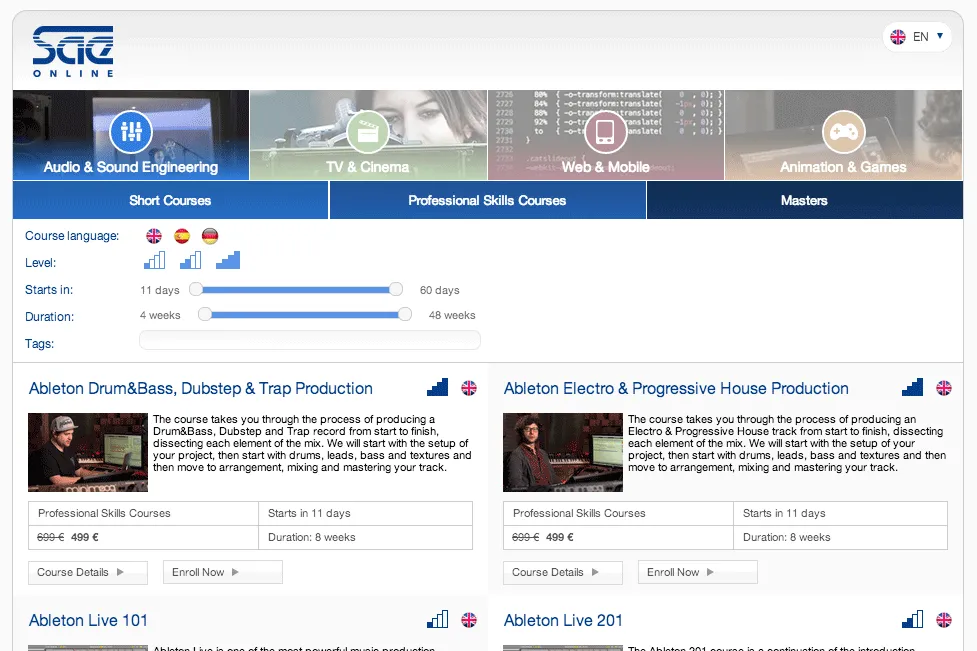The image size is (977, 651).
Task: Click '48 weeks' Duration maximum value
Action: (452, 315)
